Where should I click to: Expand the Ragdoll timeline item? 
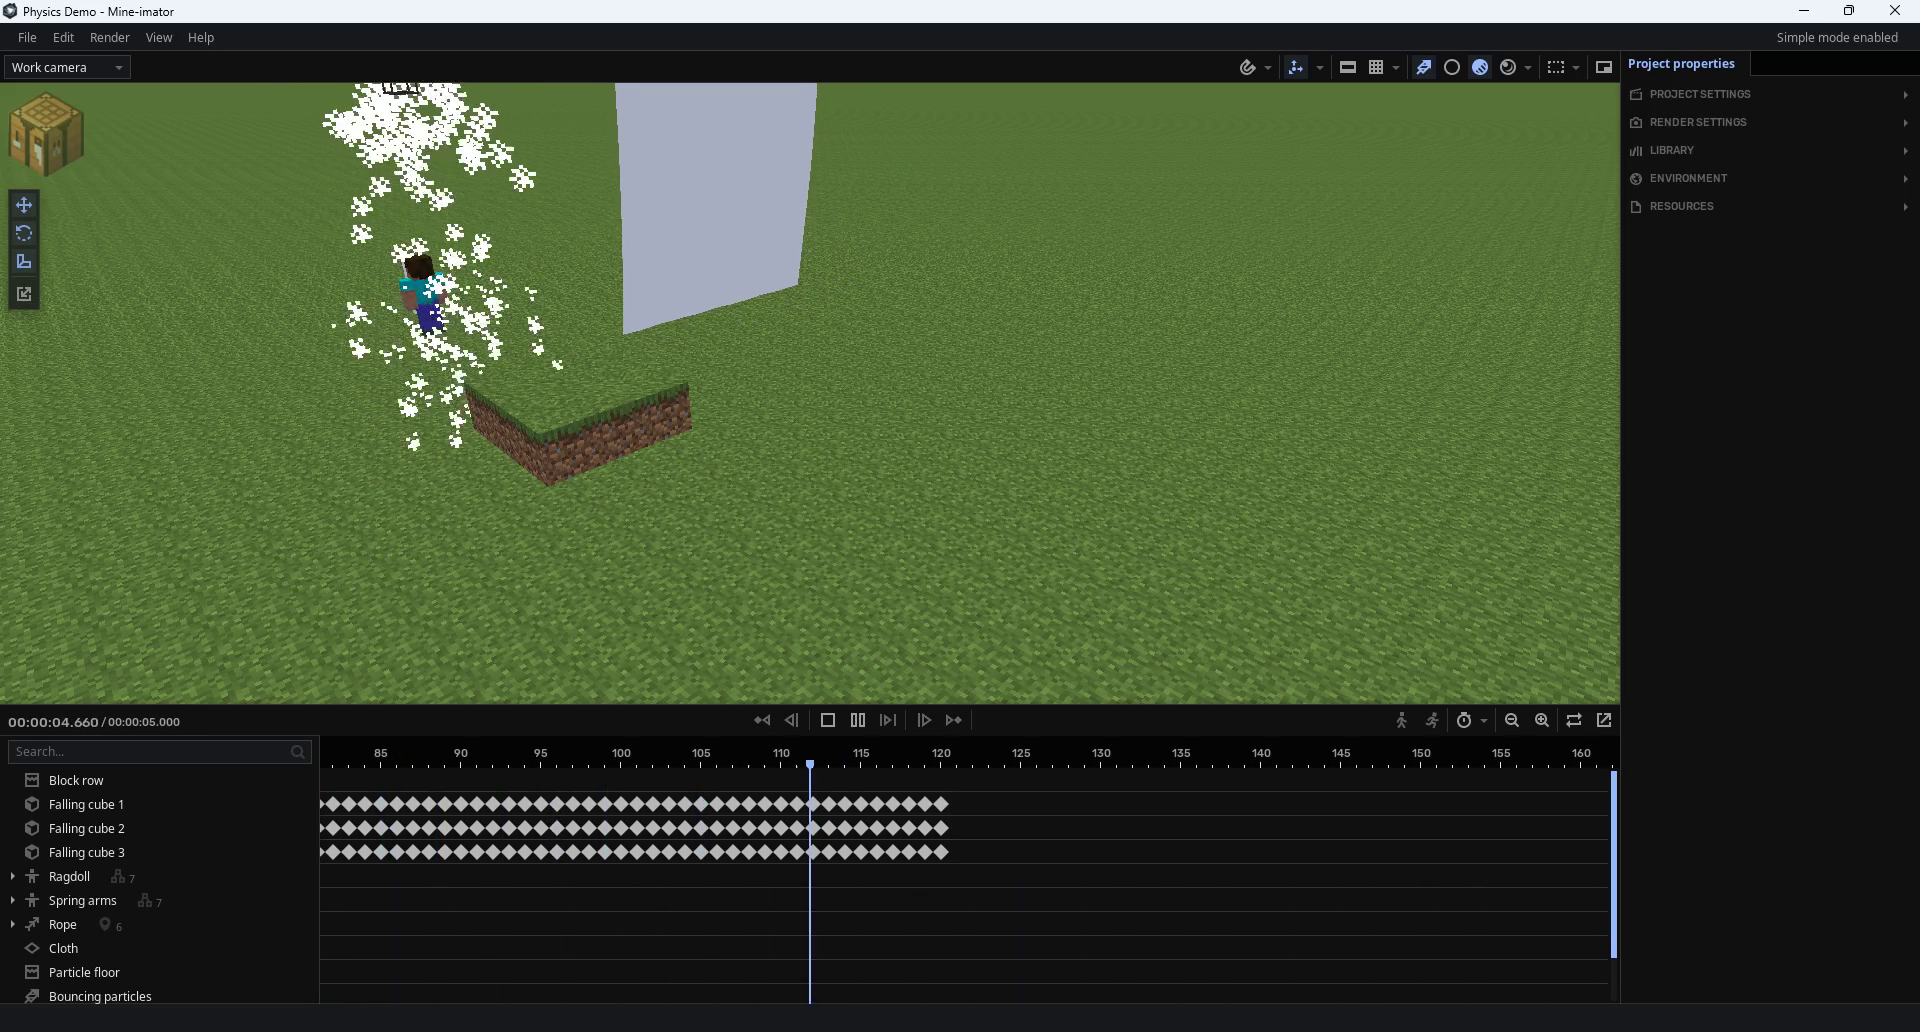point(12,876)
